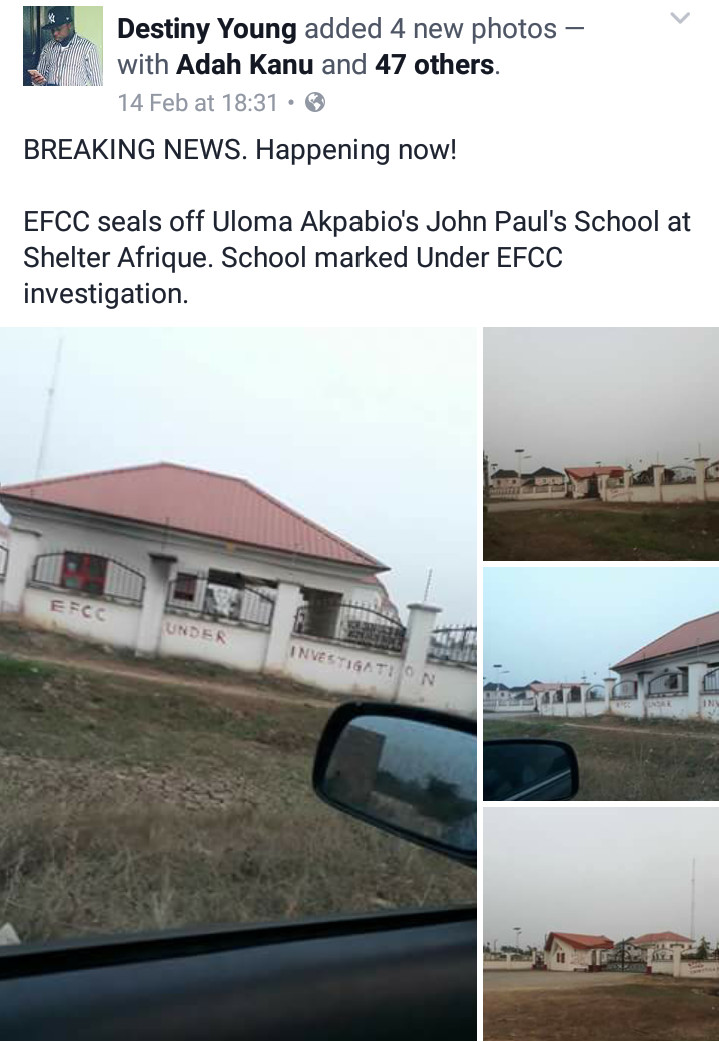Open Adah Kanu's profile link
Screen dimensions: 719x1042
coord(245,65)
